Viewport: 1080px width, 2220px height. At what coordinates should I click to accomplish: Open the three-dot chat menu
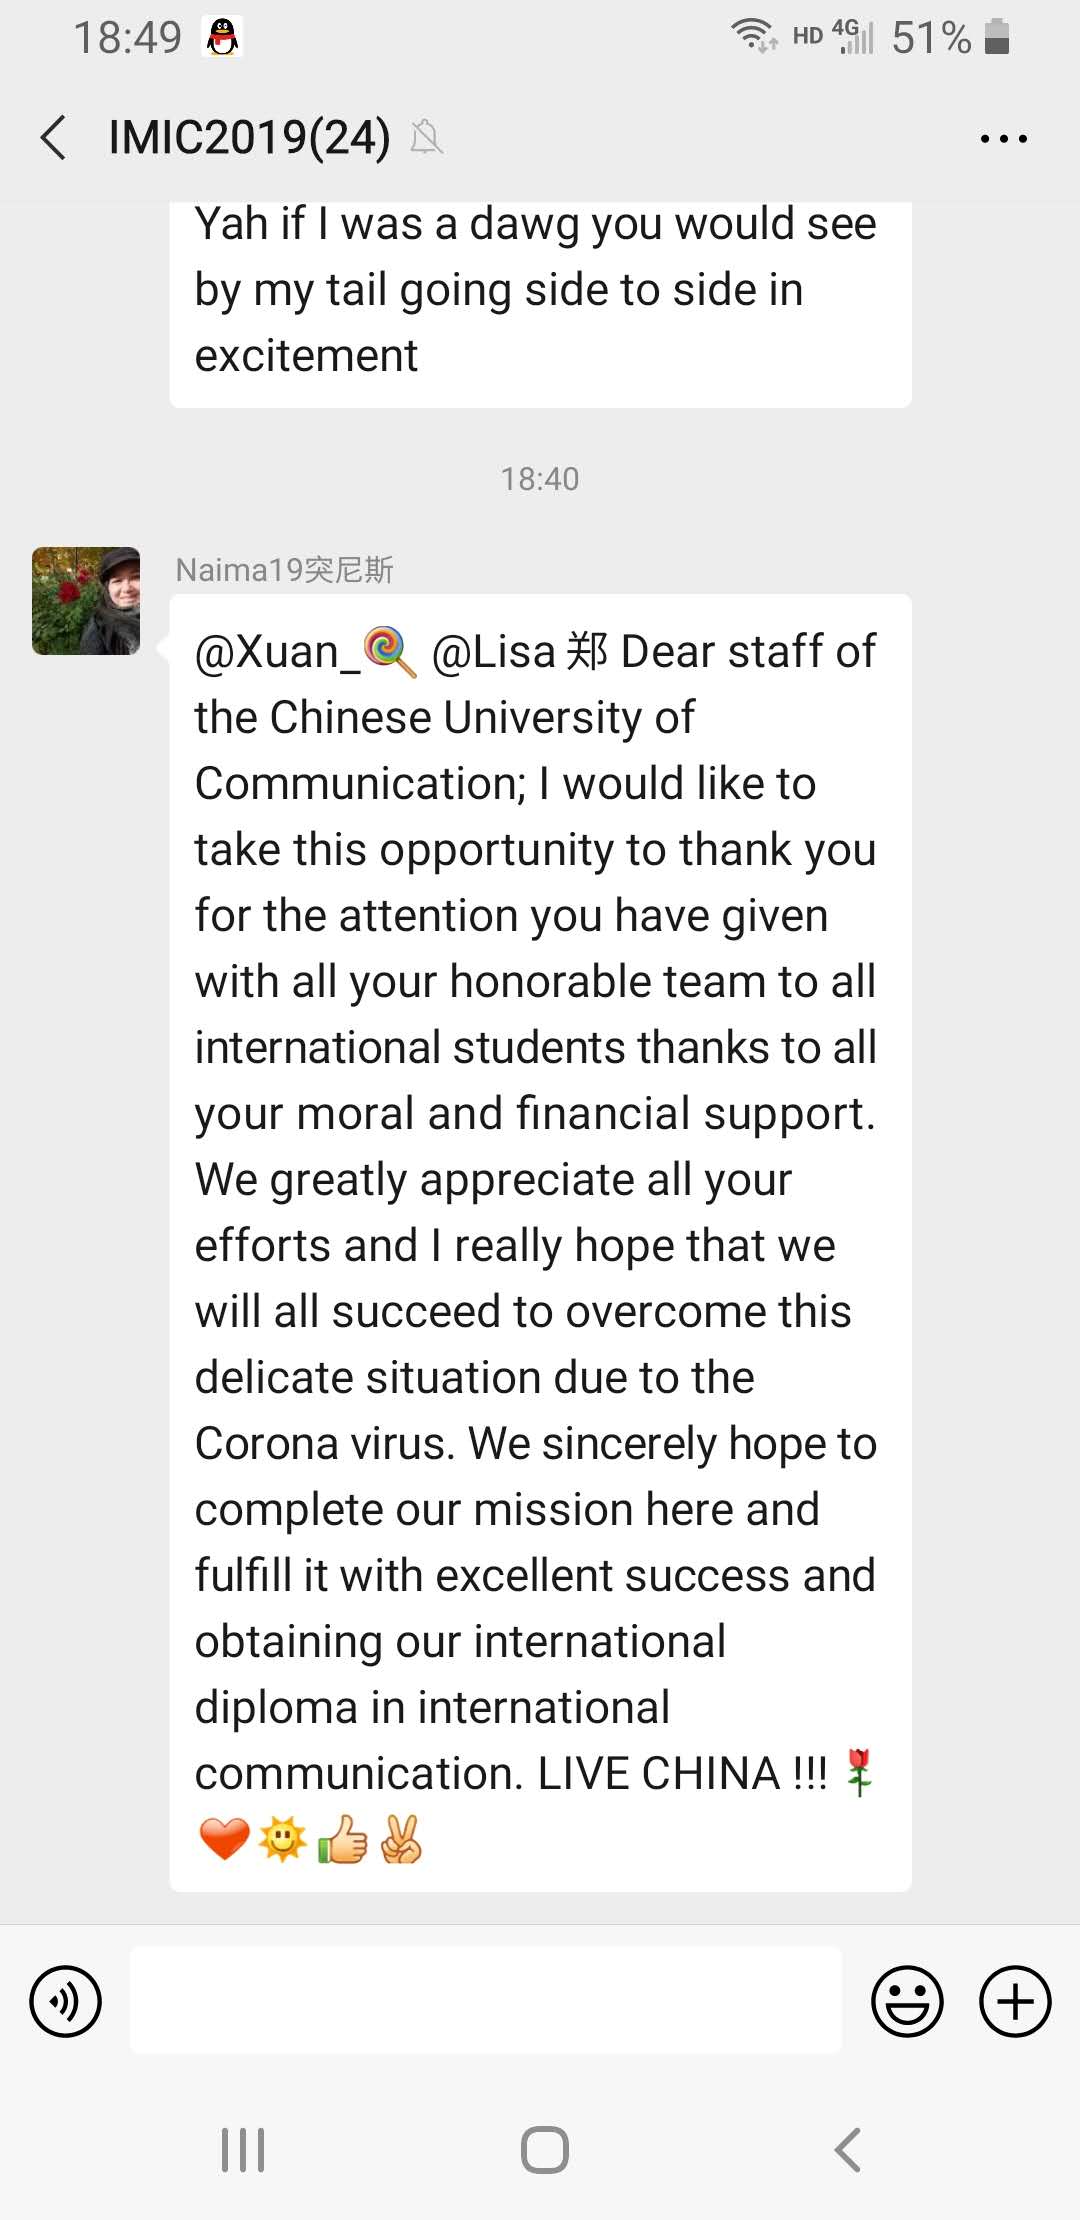1003,139
